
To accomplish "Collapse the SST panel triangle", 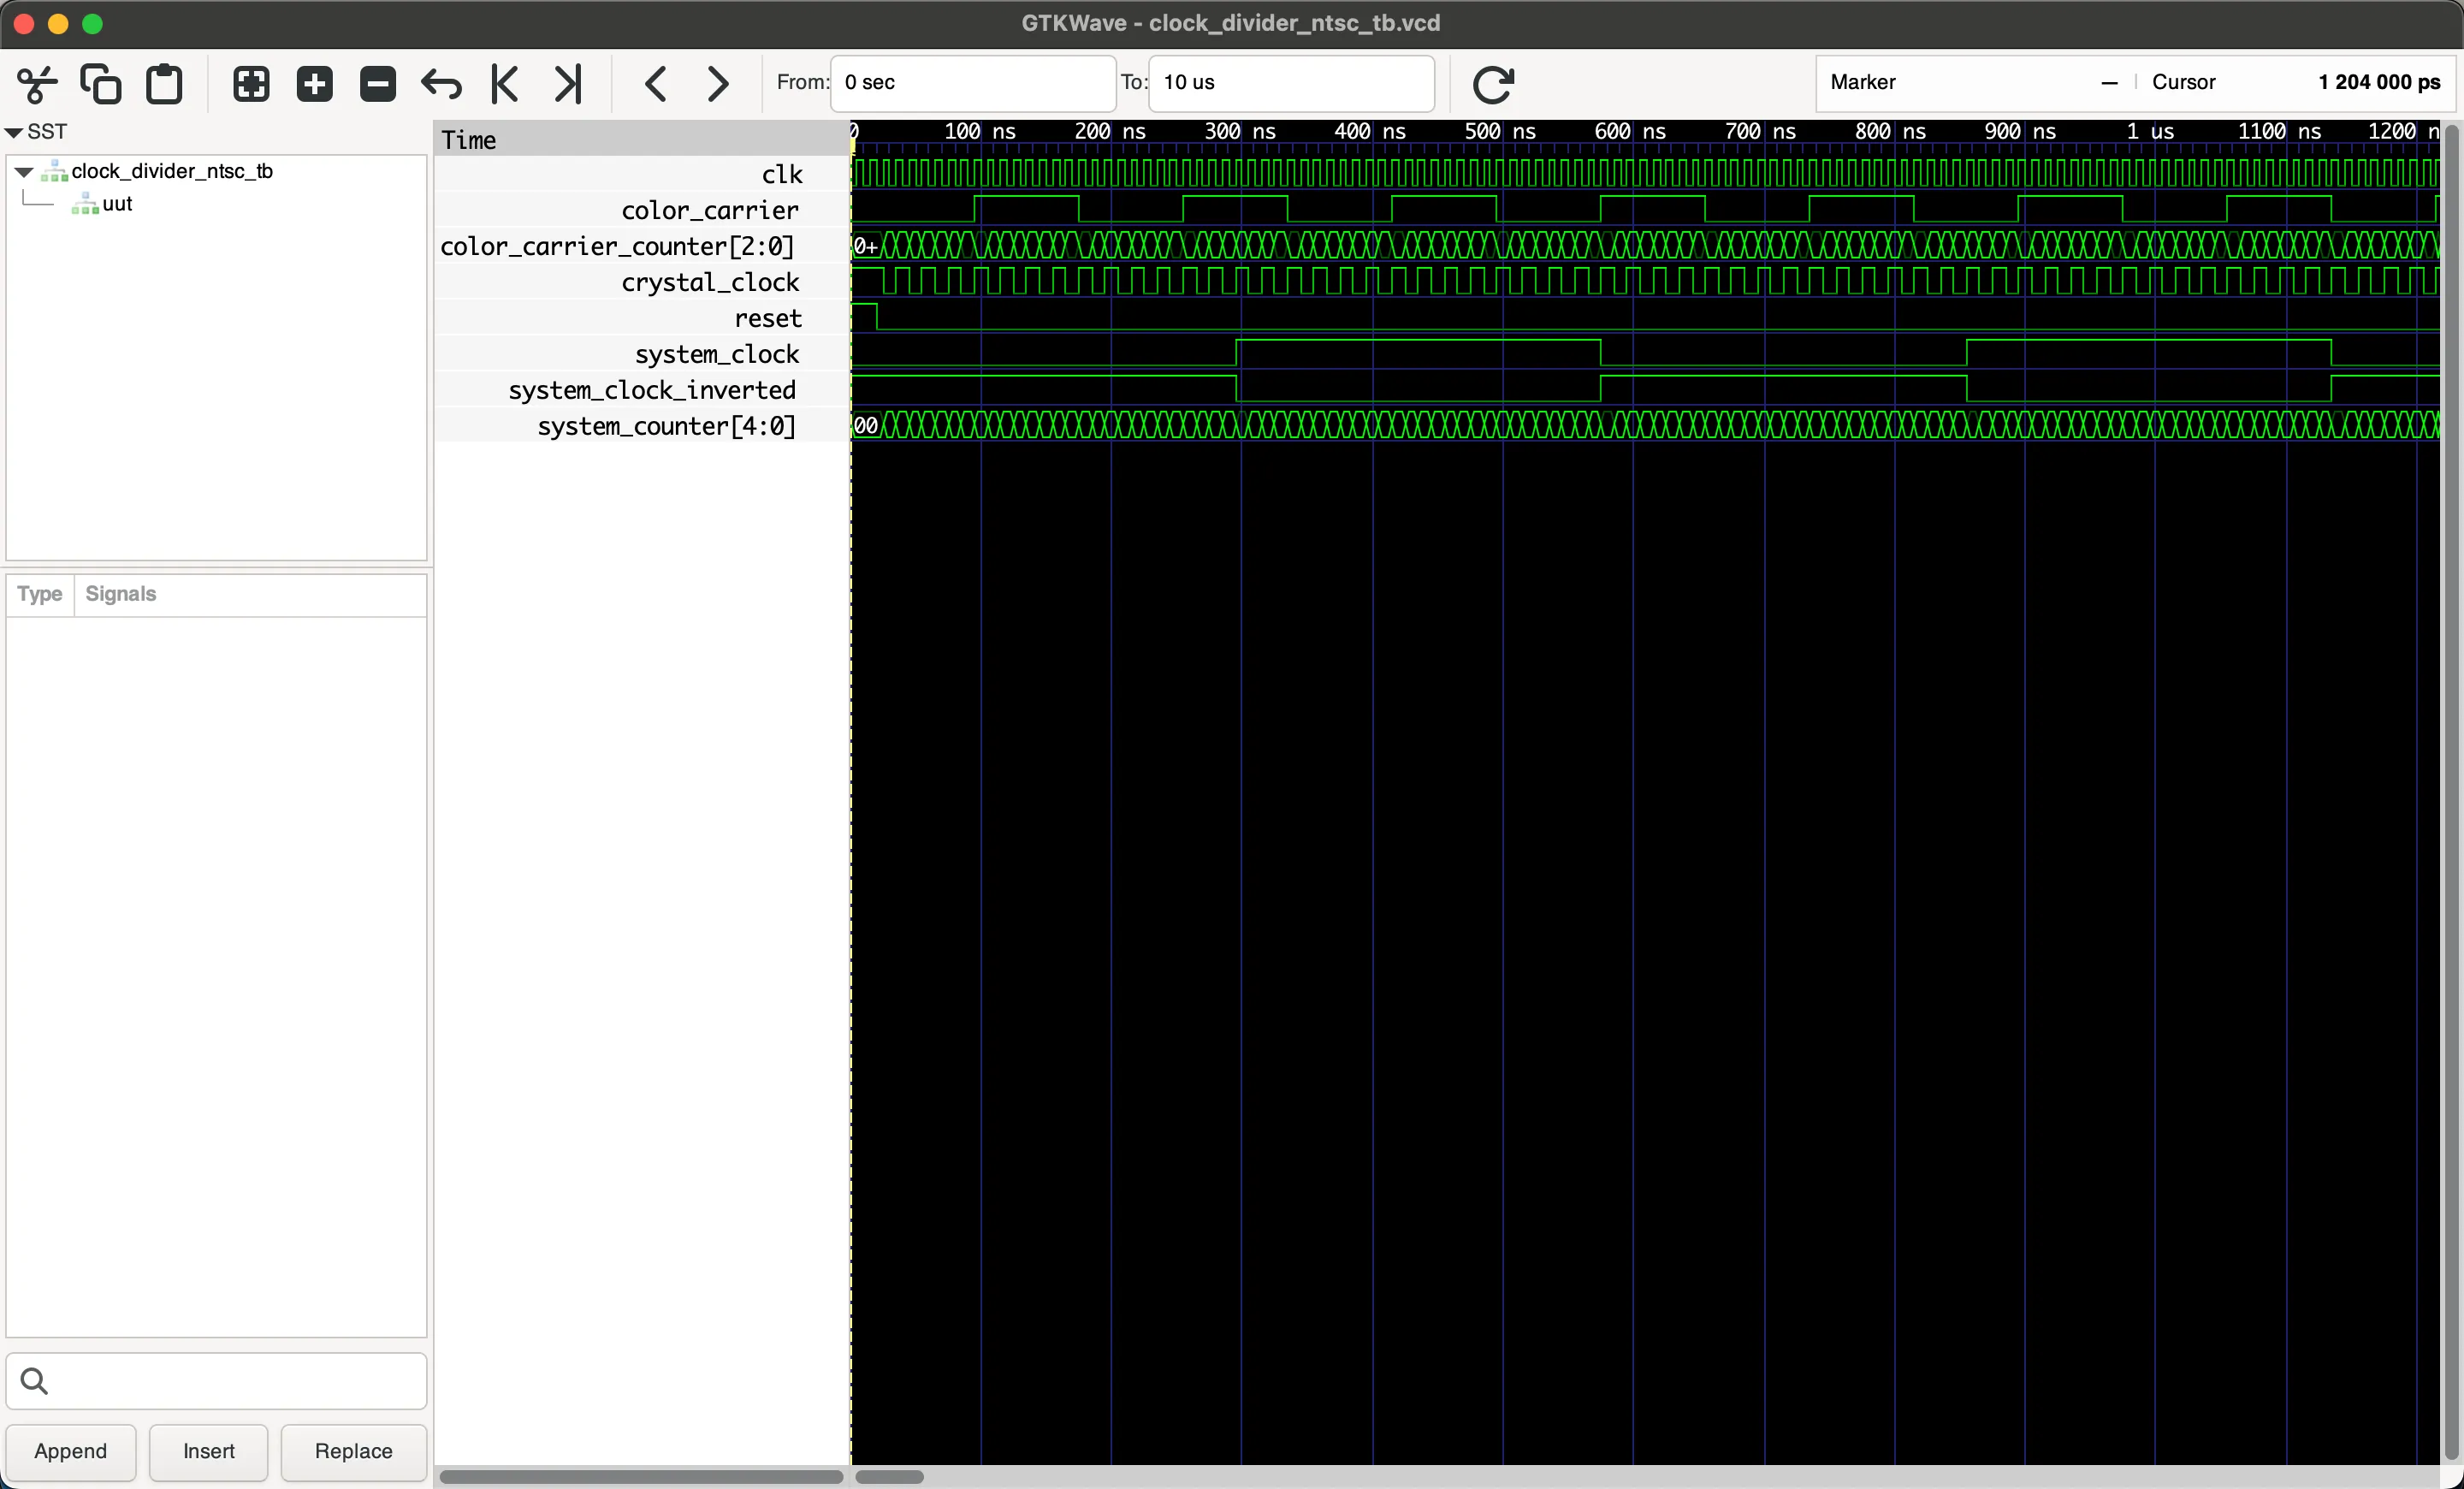I will coord(14,132).
